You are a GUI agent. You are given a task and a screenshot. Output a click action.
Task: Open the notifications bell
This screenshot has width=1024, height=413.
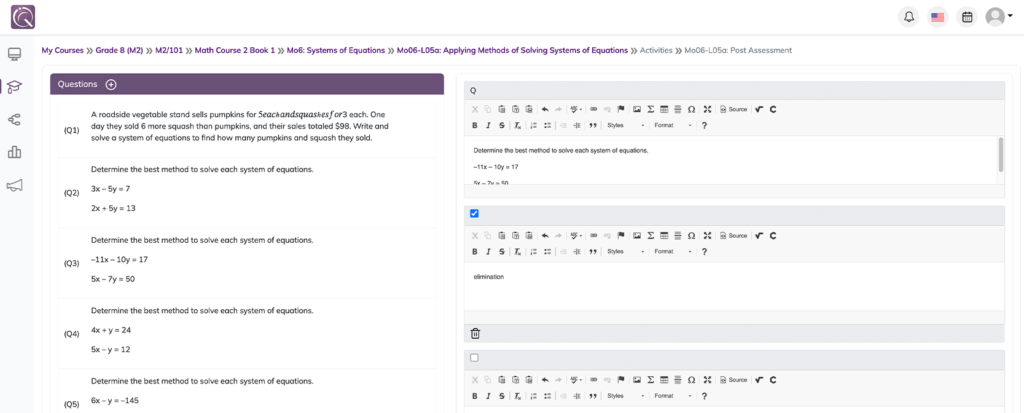point(908,17)
